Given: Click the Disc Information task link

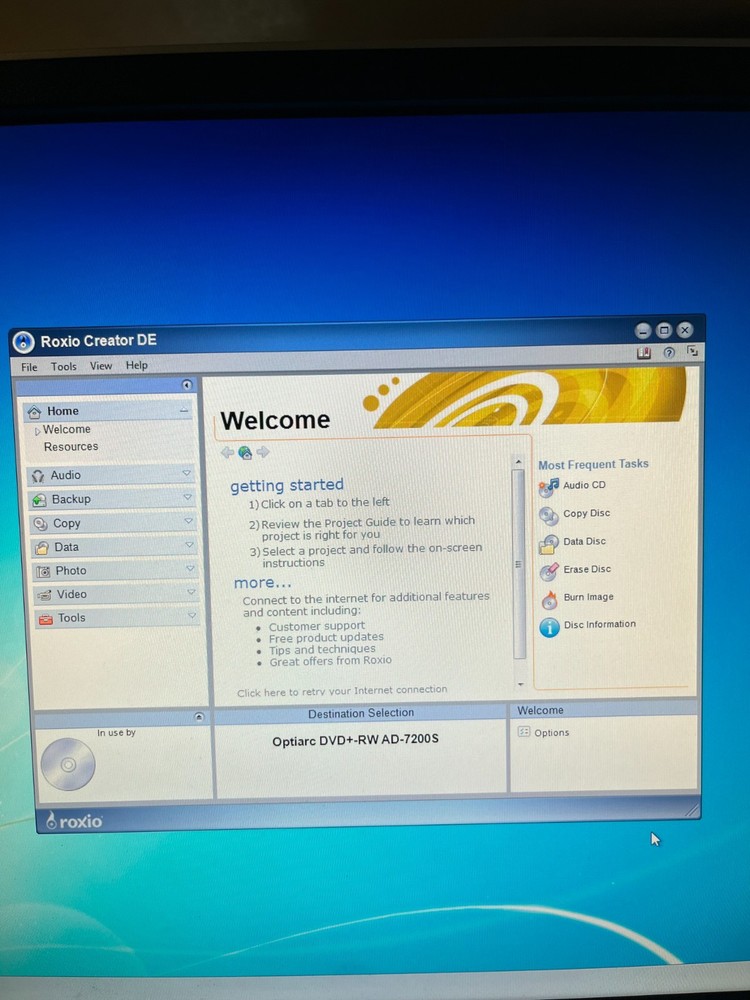Looking at the screenshot, I should 600,624.
